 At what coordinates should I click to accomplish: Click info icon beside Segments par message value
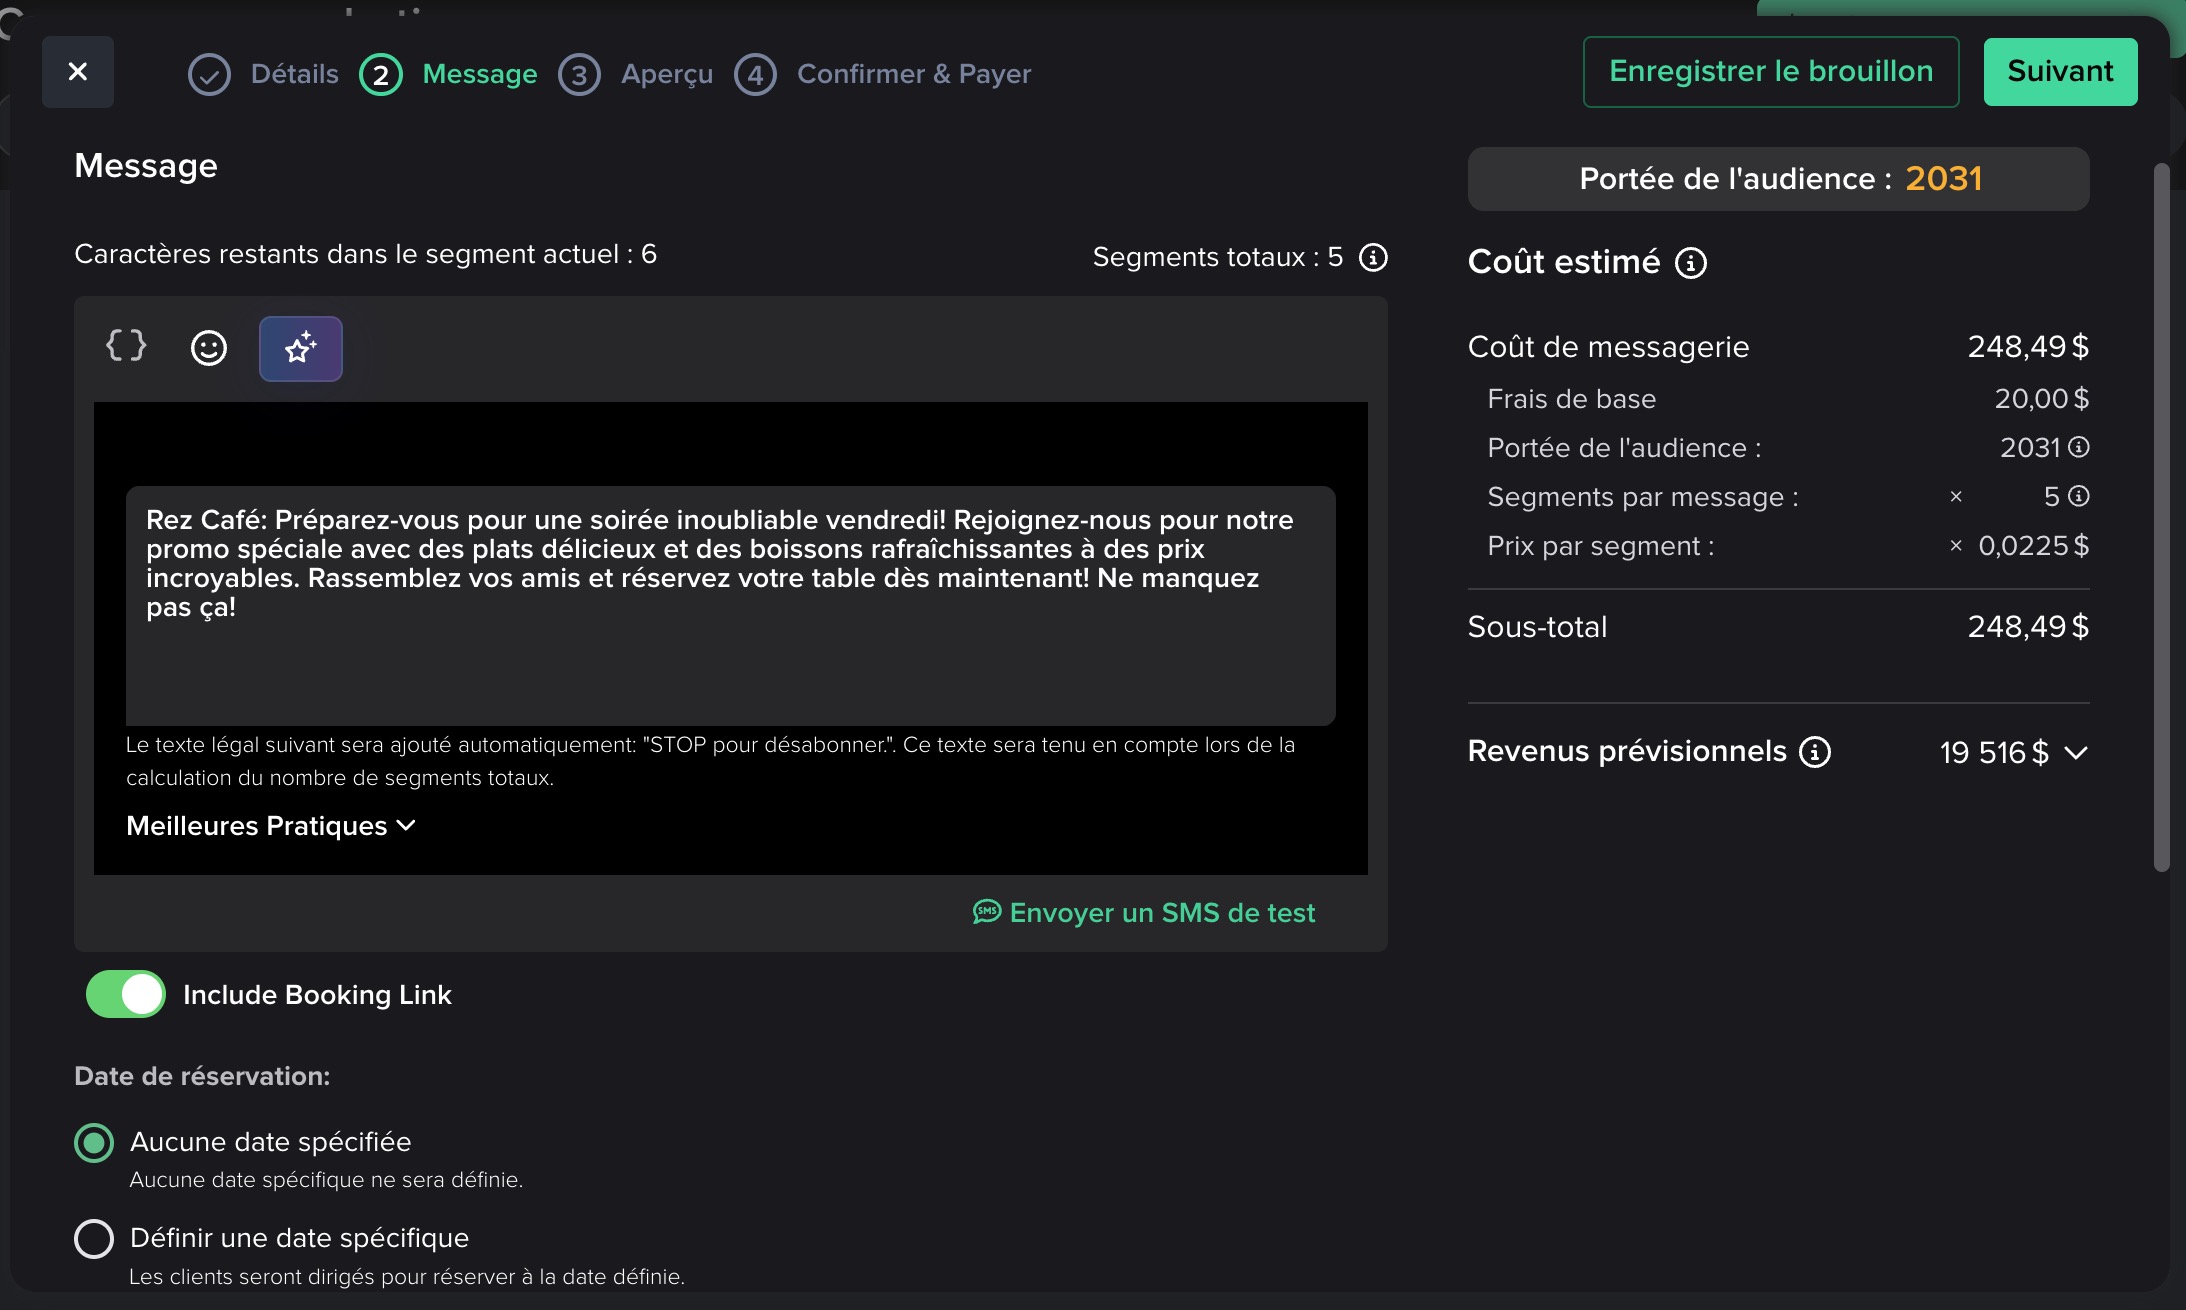click(2079, 496)
